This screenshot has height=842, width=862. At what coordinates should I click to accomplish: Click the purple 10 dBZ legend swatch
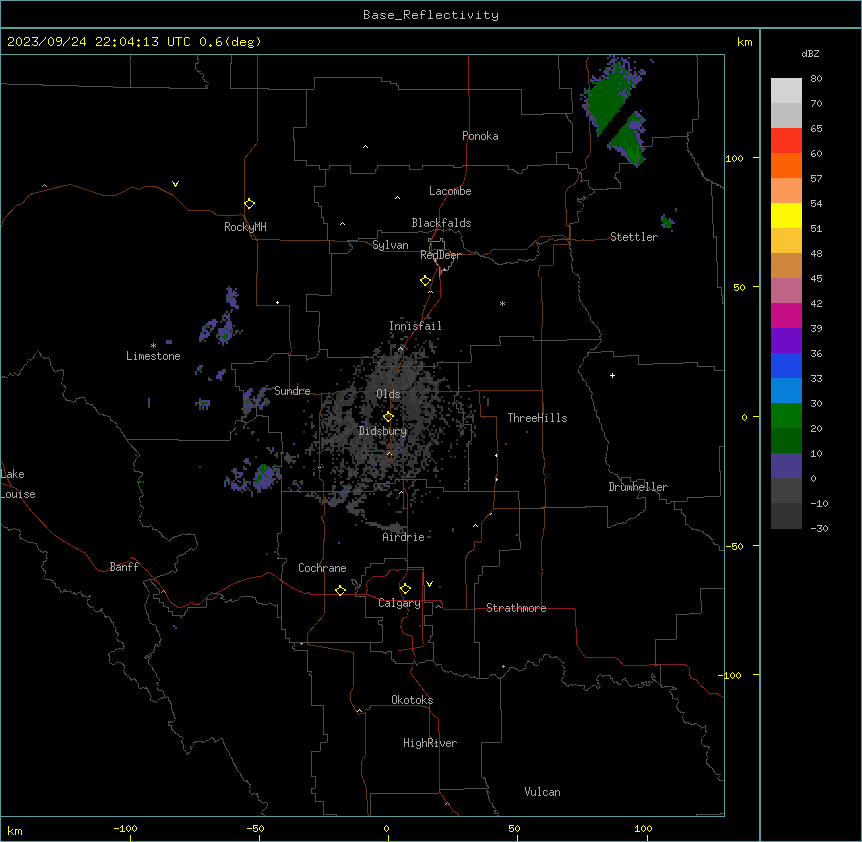[786, 466]
